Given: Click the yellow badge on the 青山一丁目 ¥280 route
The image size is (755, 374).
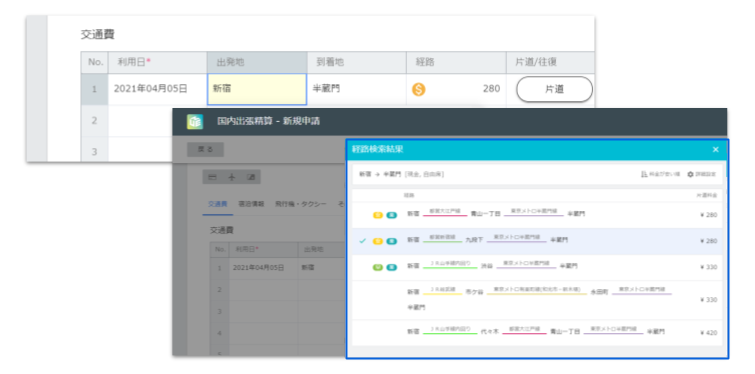Looking at the screenshot, I should (x=378, y=215).
